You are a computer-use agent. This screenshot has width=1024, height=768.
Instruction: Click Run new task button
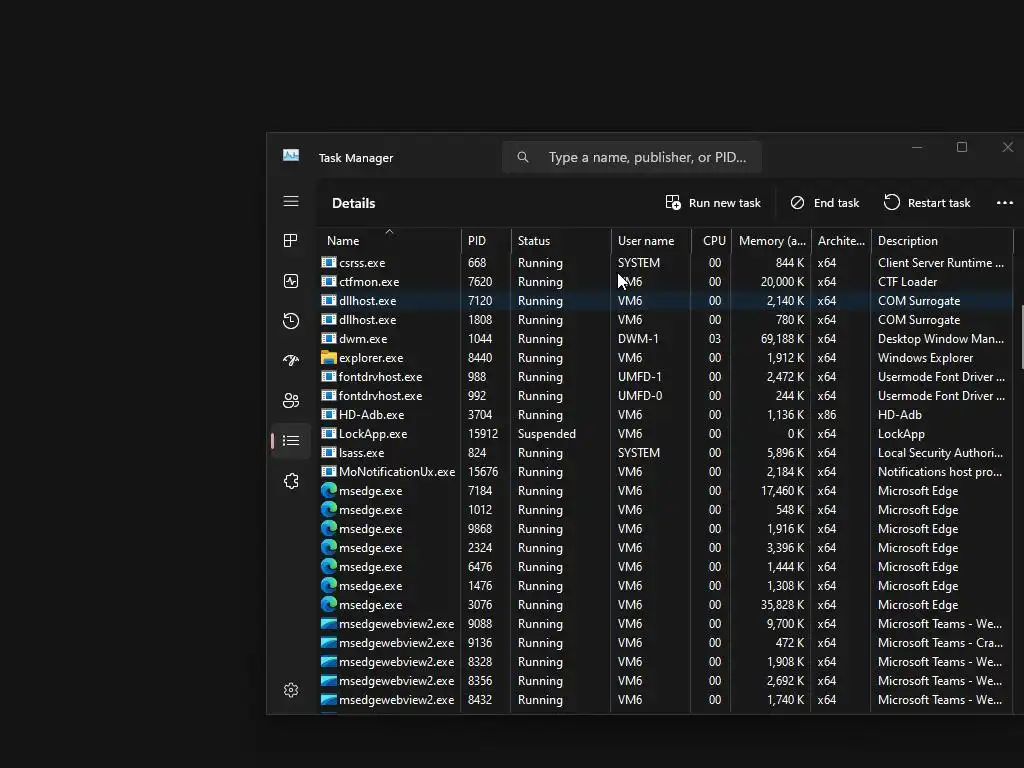click(712, 203)
